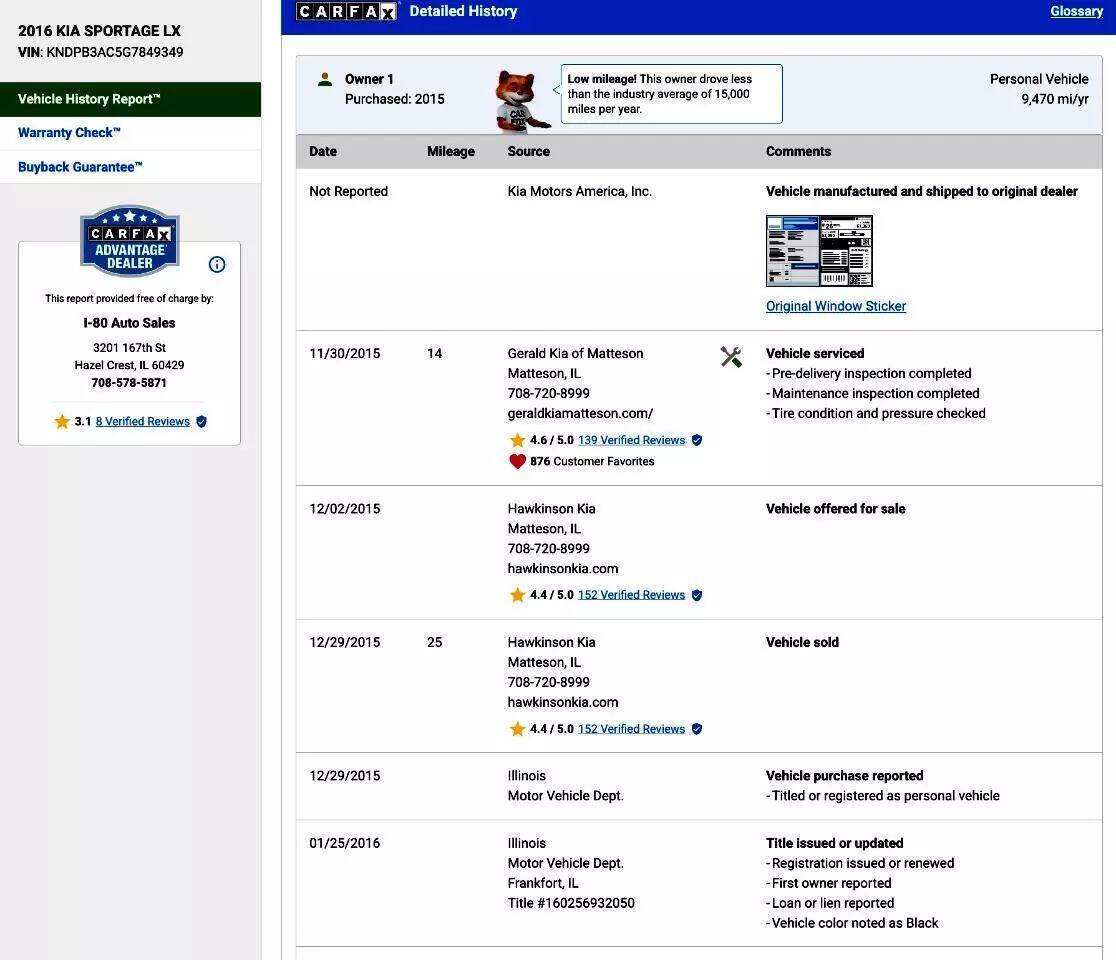Click star icon in 12/02/2015 Hawkinson Kia entry
1116x960 pixels.
[x=517, y=595]
